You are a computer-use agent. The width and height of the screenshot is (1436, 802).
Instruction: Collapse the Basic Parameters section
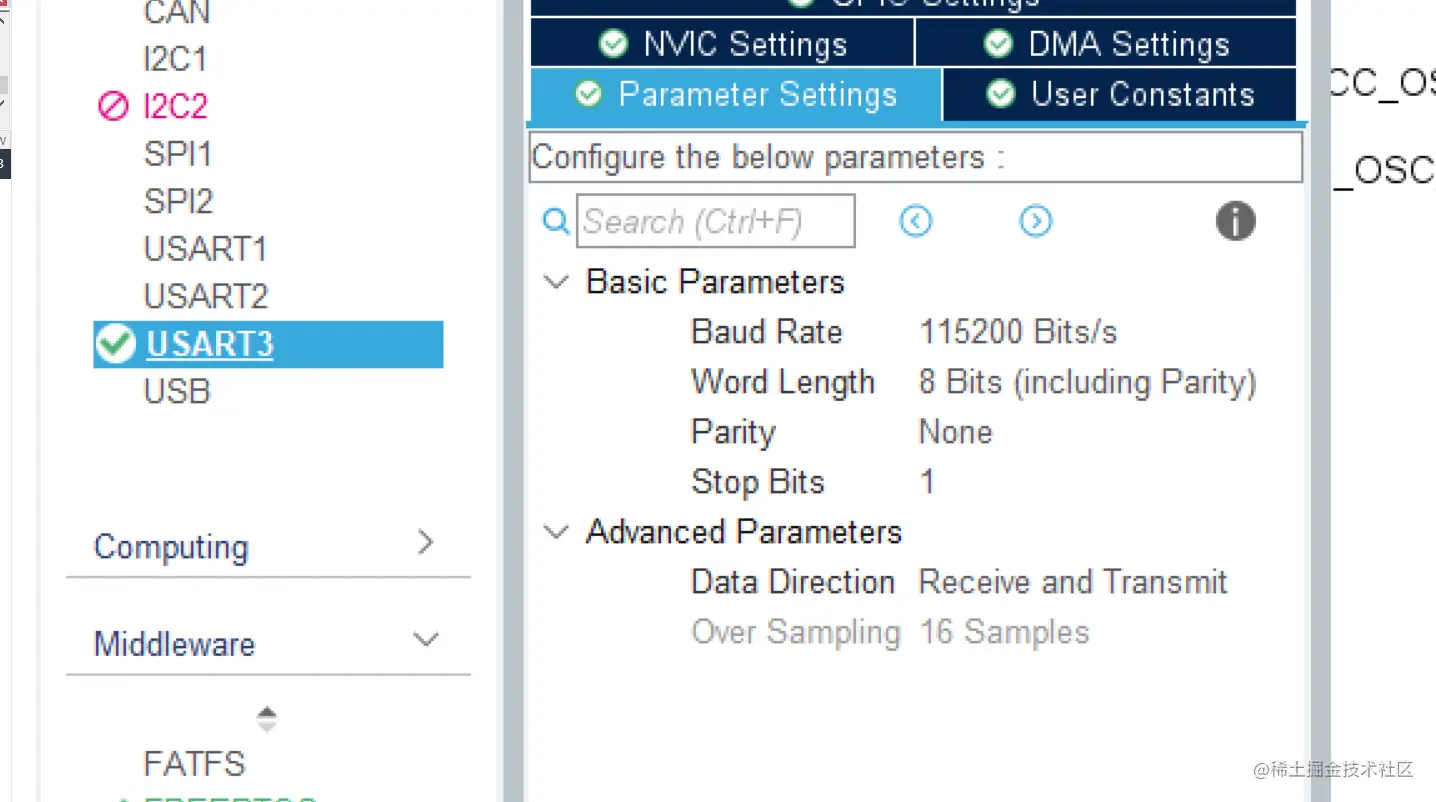coord(555,282)
